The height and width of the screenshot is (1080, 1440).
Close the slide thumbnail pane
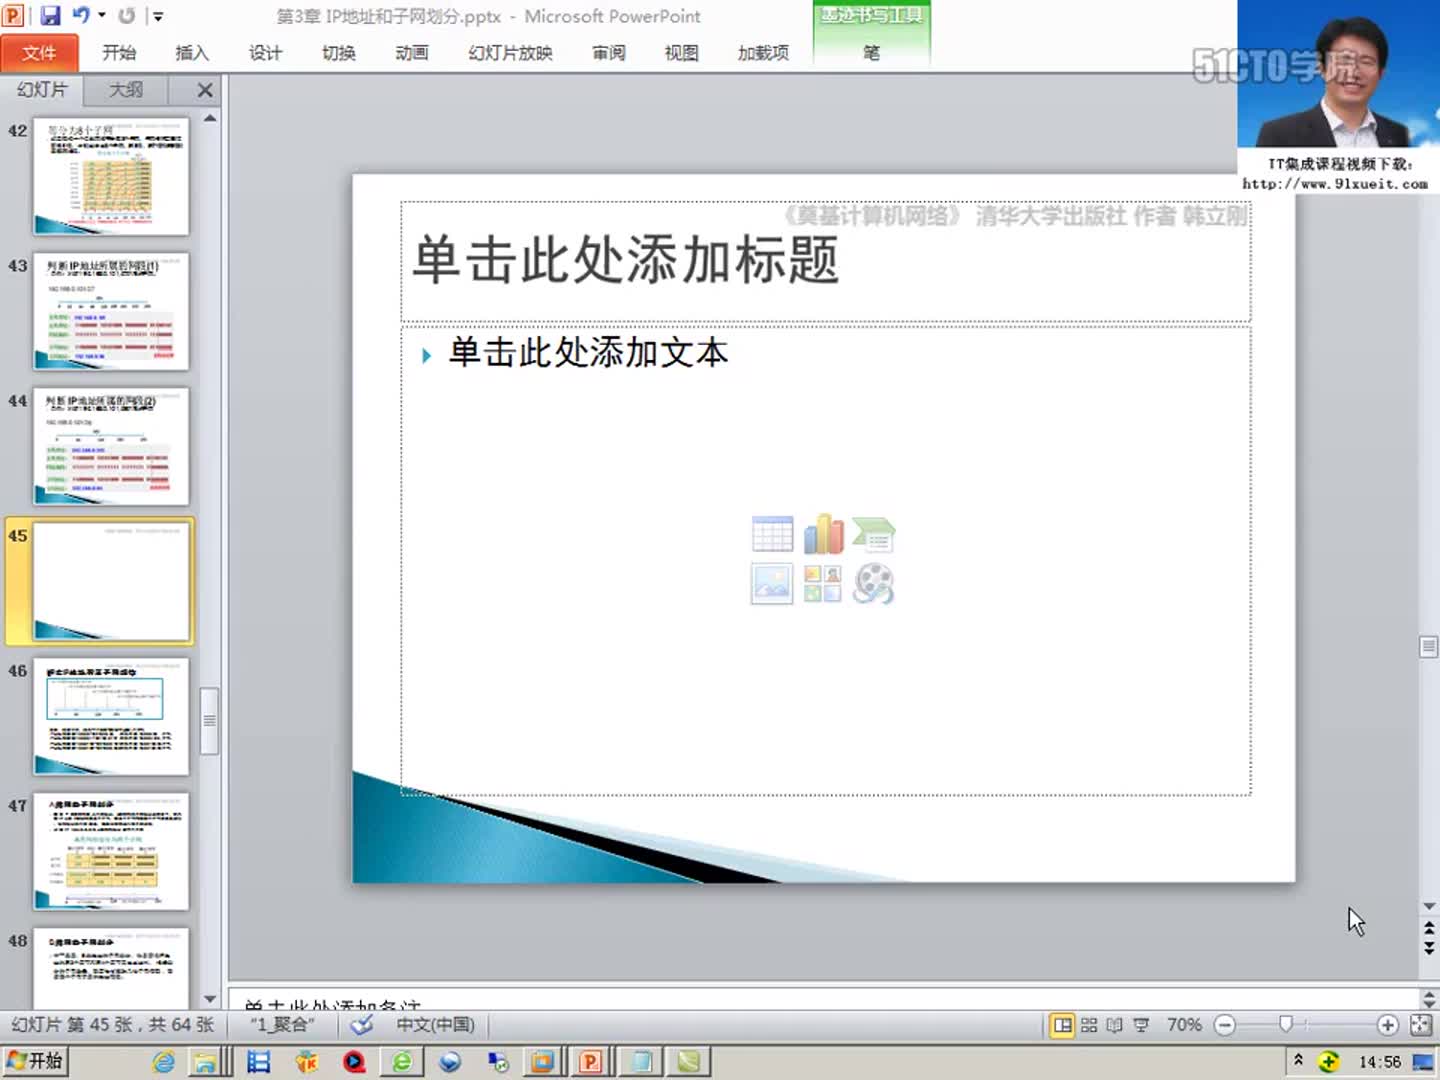point(205,90)
